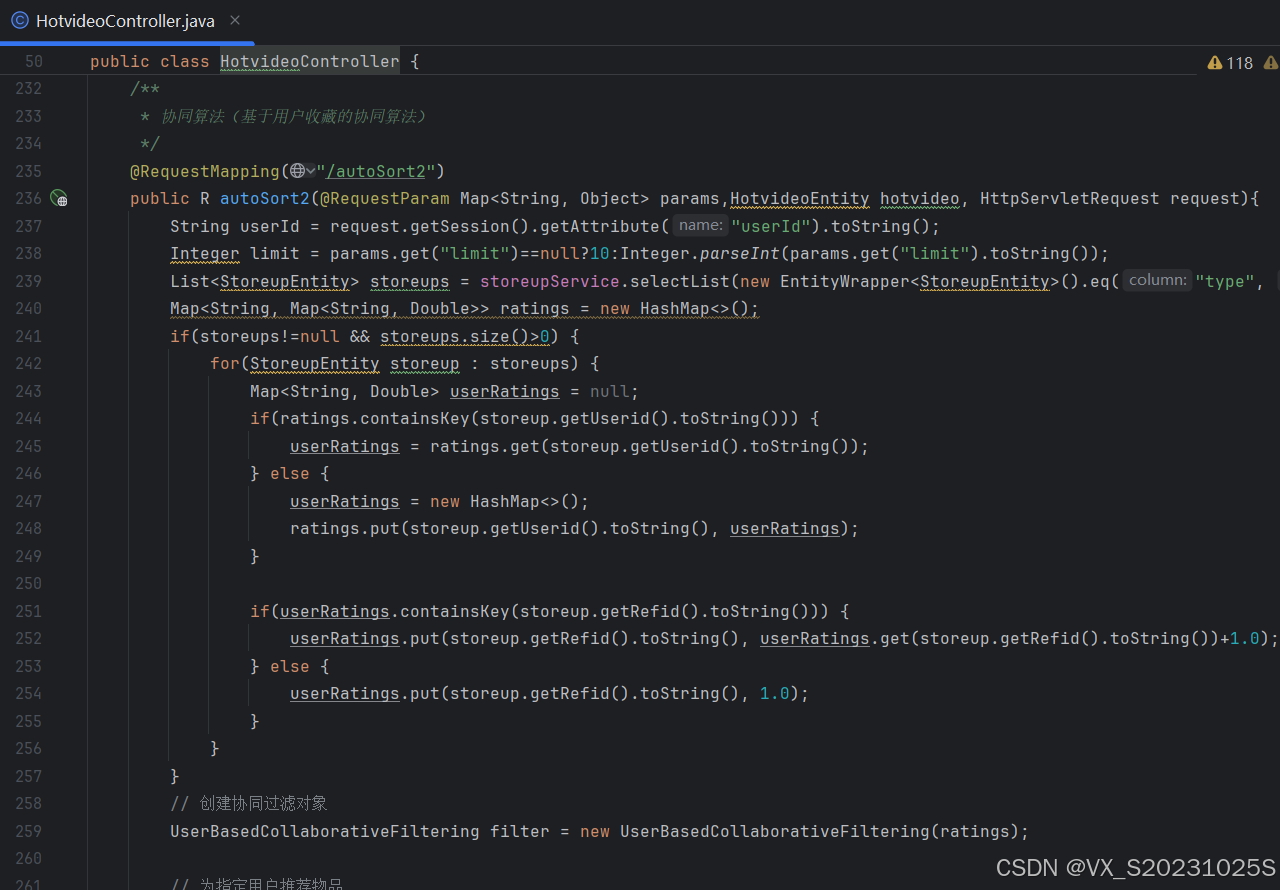Image resolution: width=1280 pixels, height=890 pixels.
Task: Click ratings.put on line 248
Action: pyautogui.click(x=345, y=528)
